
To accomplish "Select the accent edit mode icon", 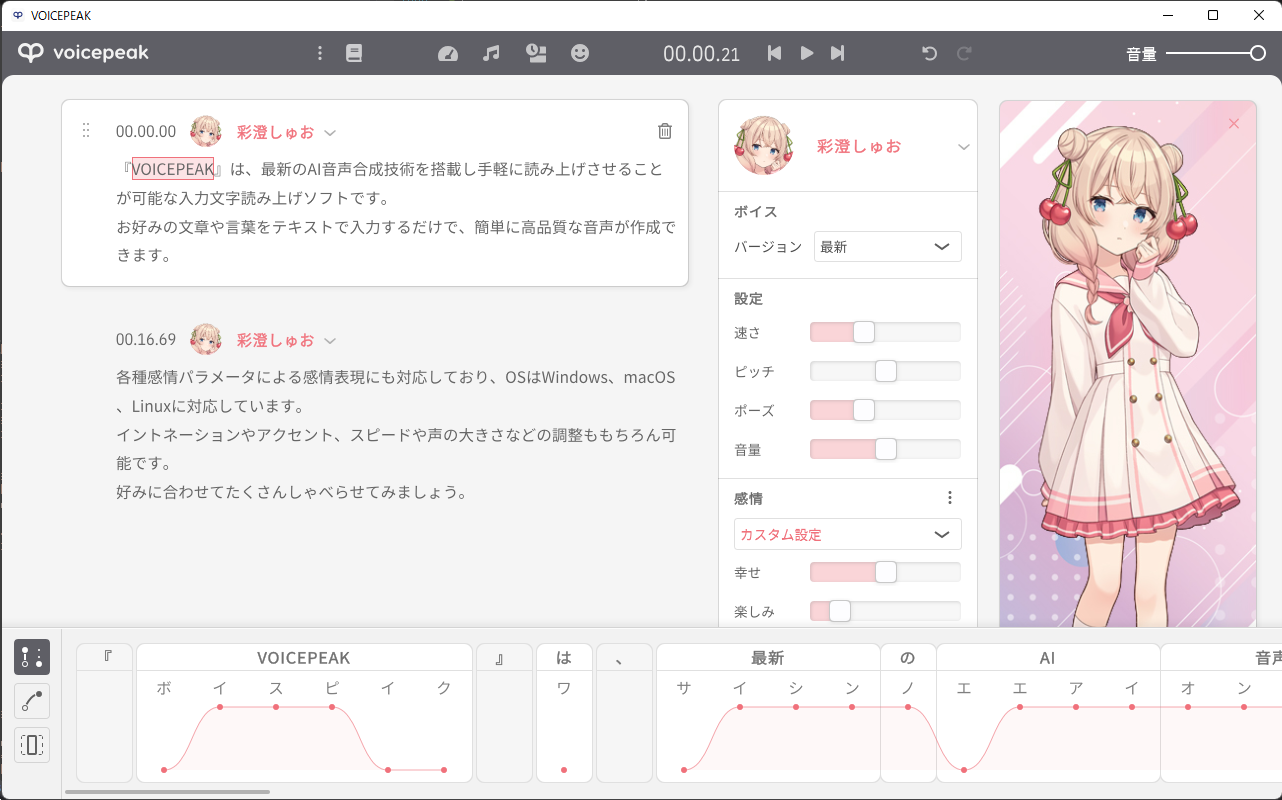I will click(32, 657).
